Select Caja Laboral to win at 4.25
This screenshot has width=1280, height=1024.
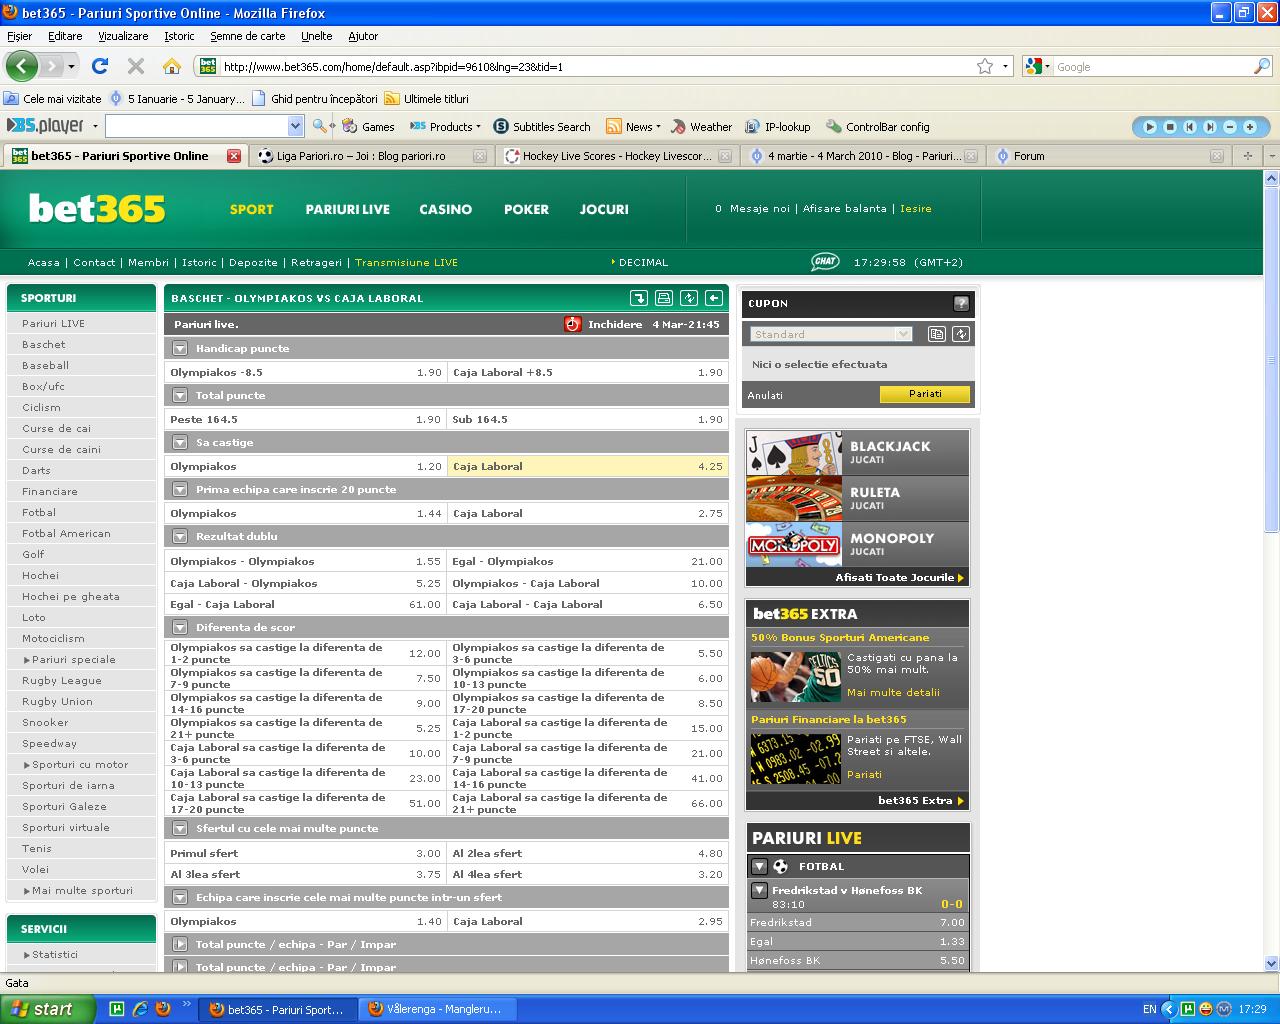(588, 466)
